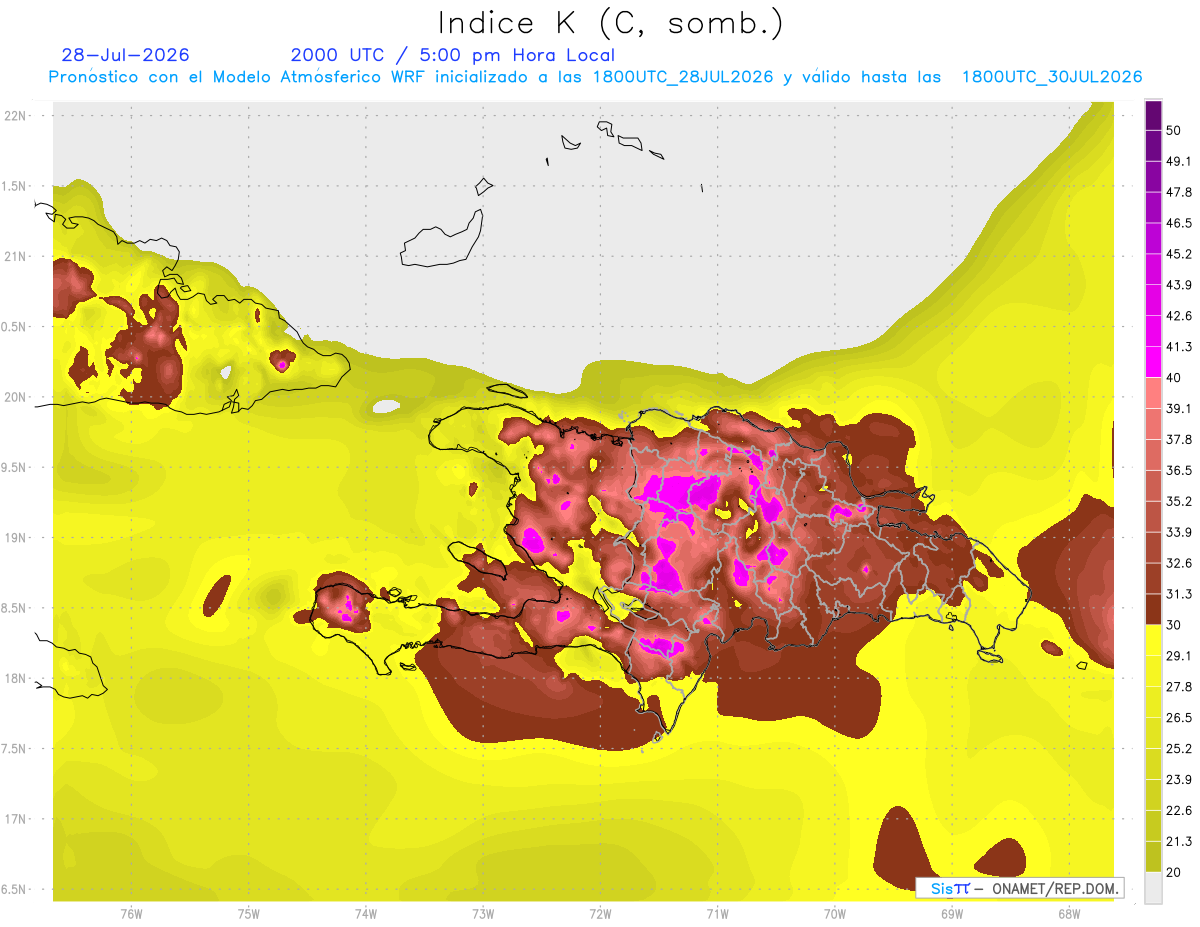Click the legend value '25.2'
This screenshot has width=1200, height=927.
click(1179, 749)
